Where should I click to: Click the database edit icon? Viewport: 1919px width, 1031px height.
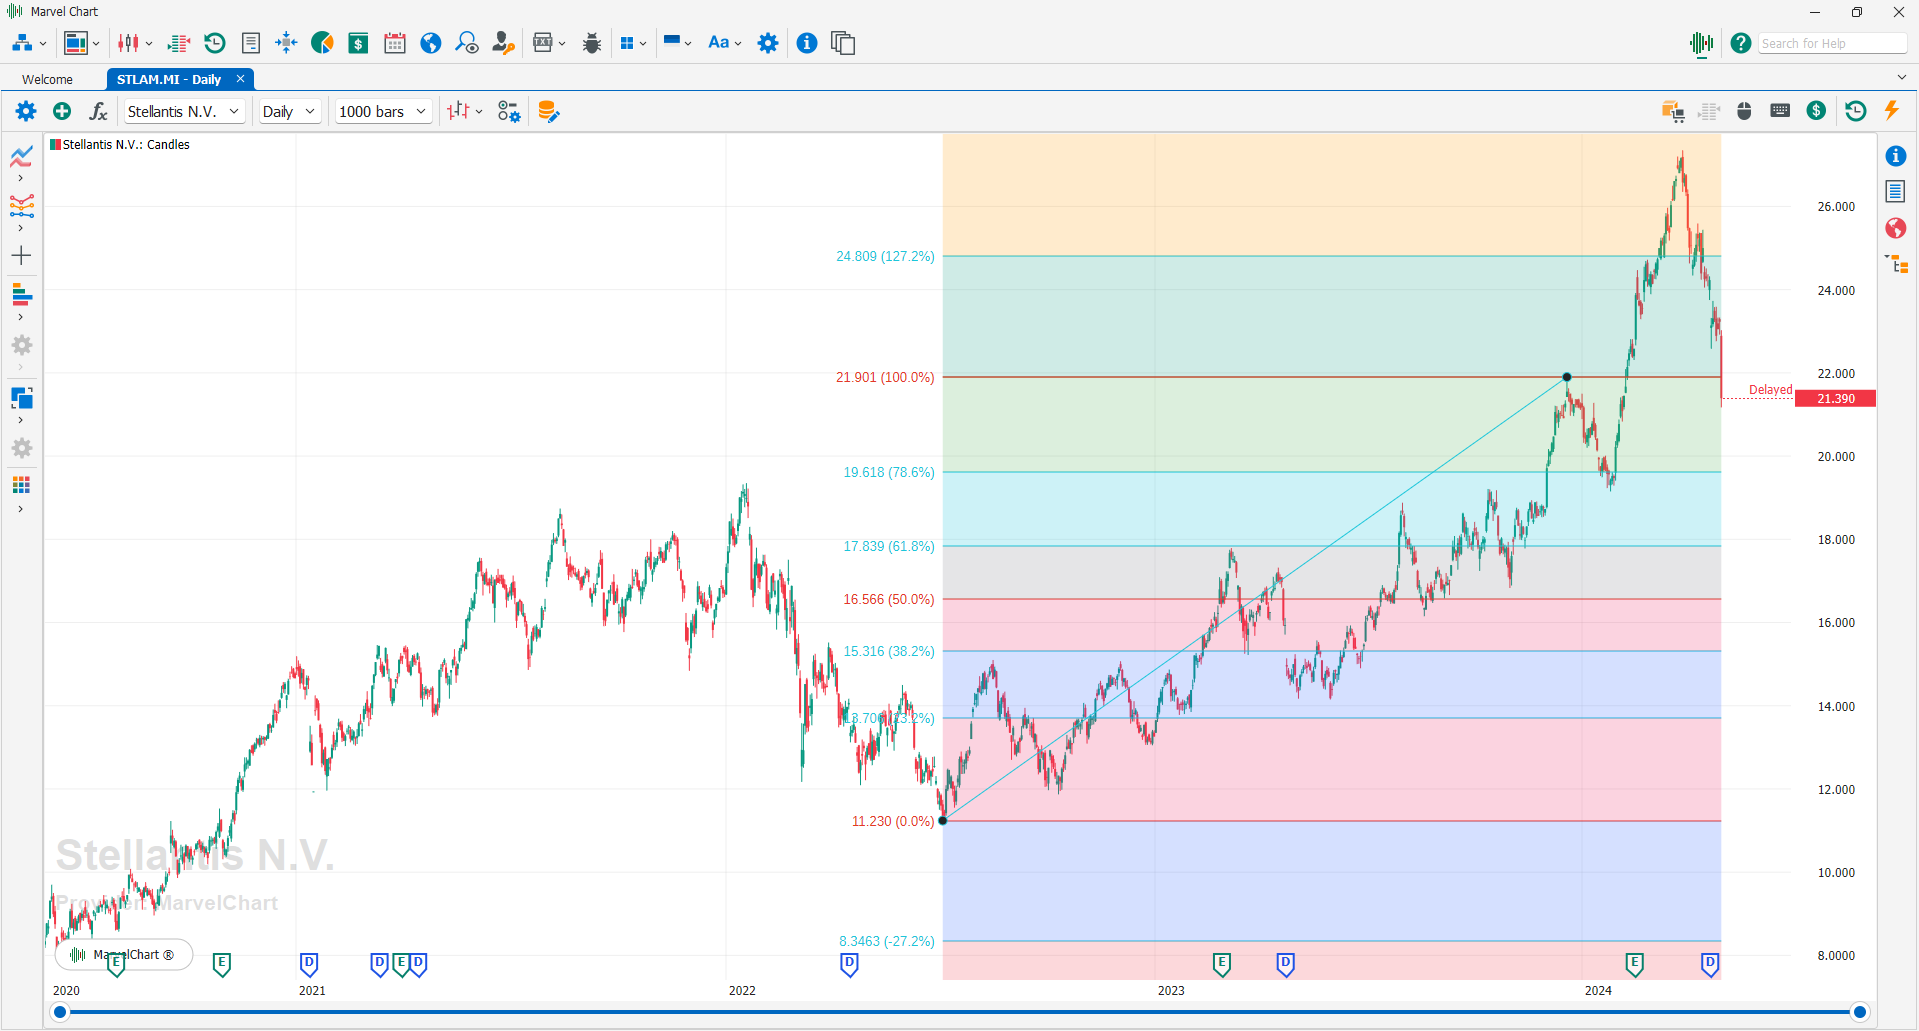548,111
